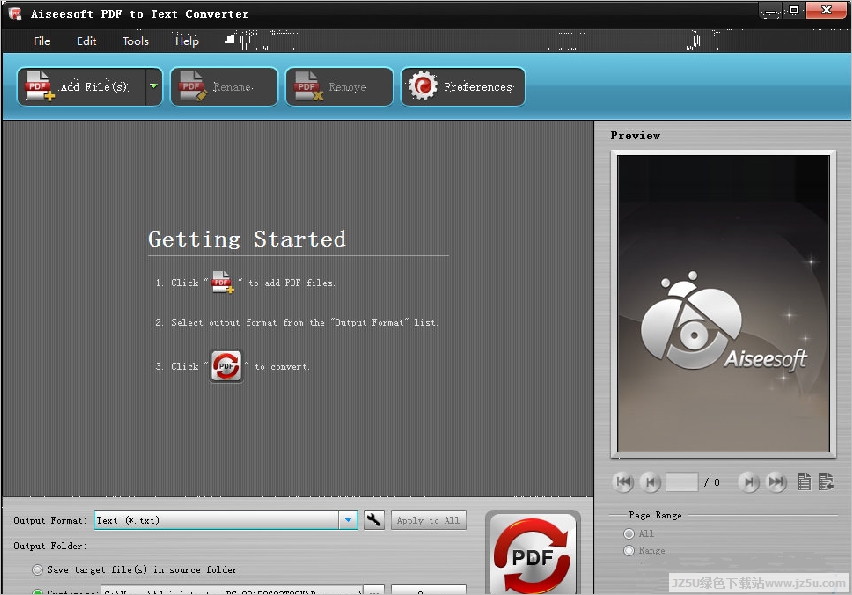Click the application icon in the title bar
Viewport: 852px width, 595px height.
pos(15,14)
